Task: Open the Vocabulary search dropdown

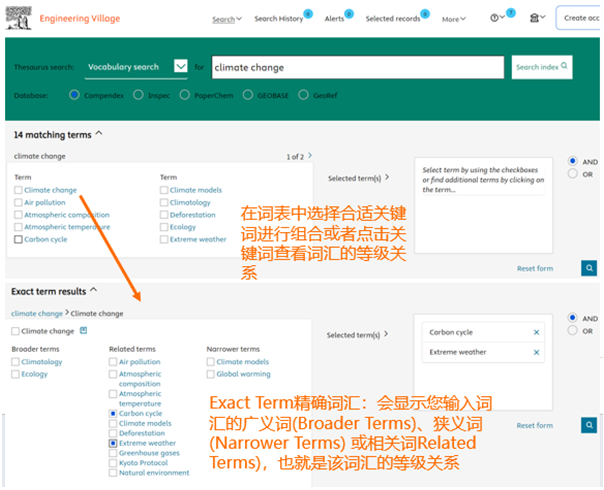Action: pyautogui.click(x=180, y=67)
